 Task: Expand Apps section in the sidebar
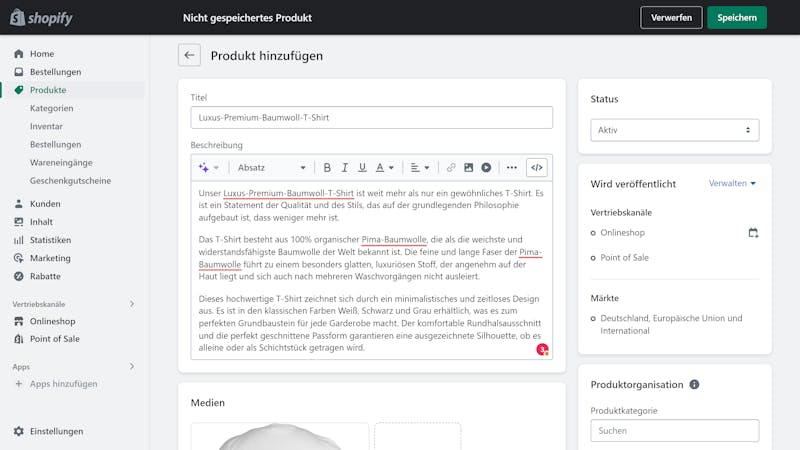pyautogui.click(x=132, y=366)
